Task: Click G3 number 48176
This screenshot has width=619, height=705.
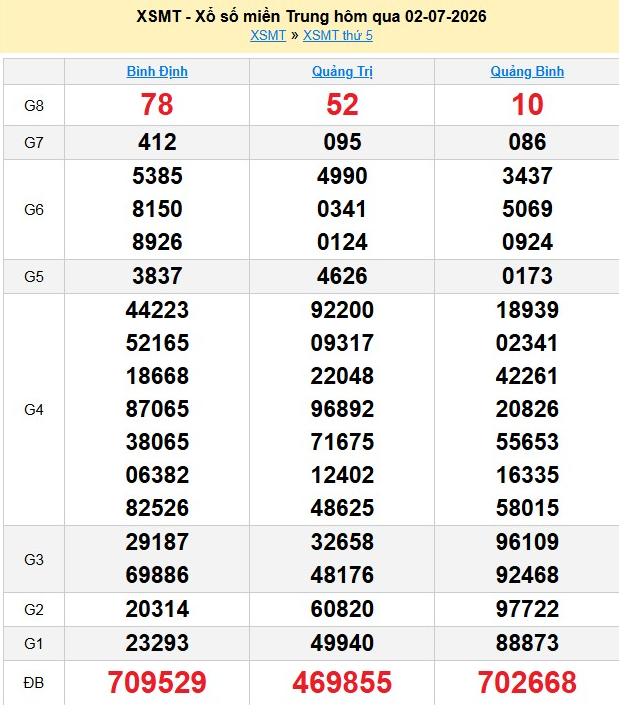Action: 342,575
